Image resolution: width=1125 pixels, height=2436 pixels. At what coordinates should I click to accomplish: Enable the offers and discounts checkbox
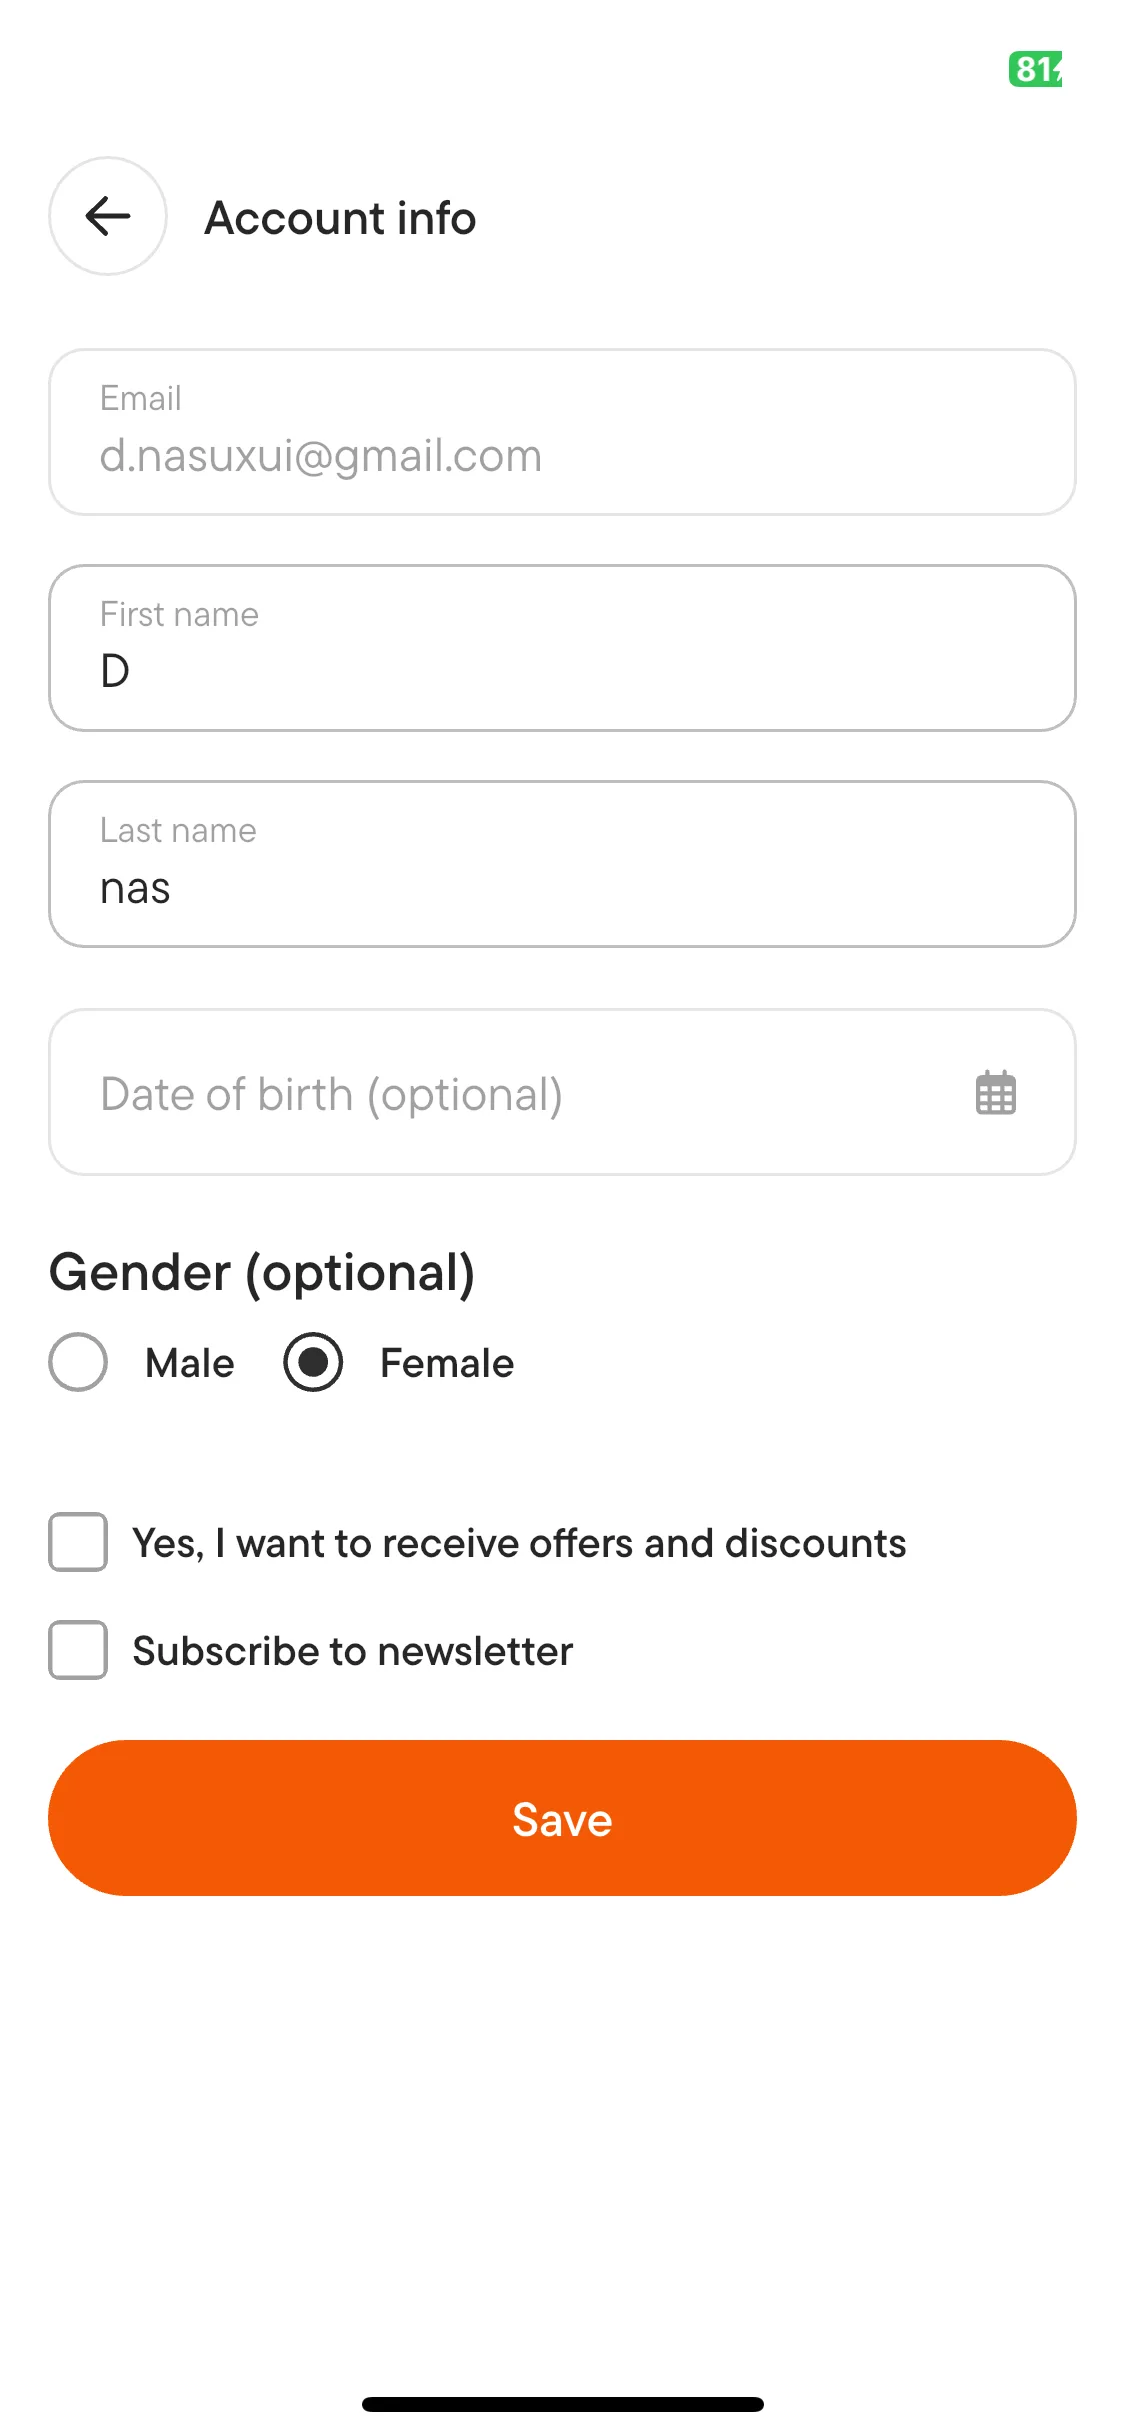coord(78,1542)
